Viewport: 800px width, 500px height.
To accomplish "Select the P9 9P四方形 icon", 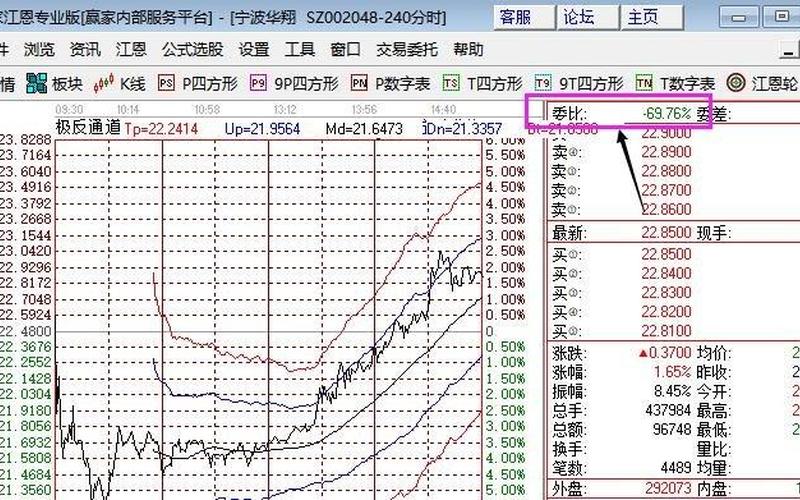I will [x=258, y=83].
